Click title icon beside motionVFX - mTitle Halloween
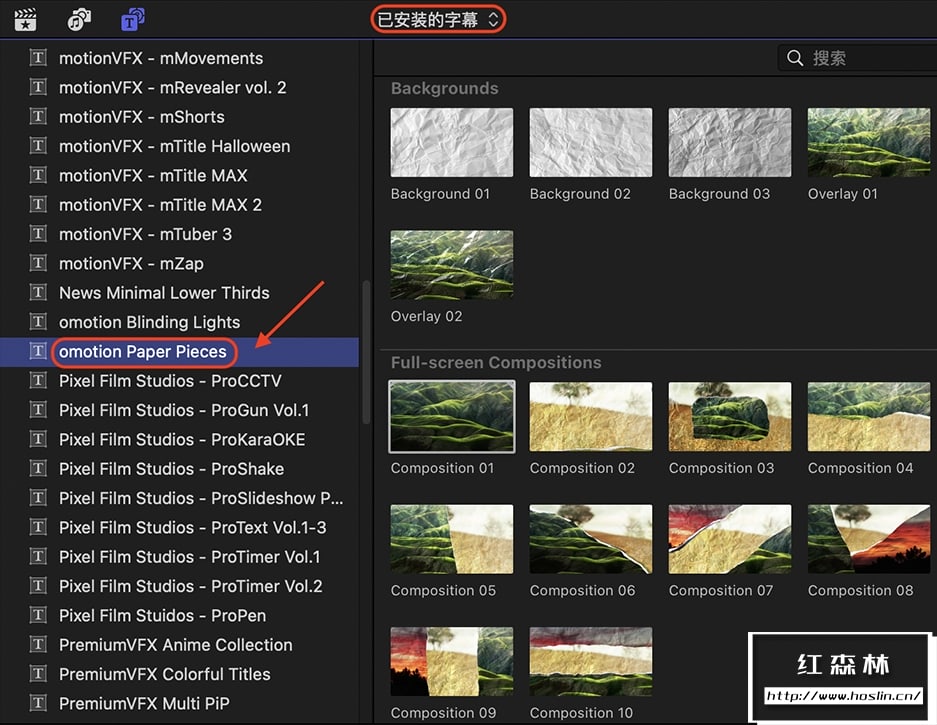The width and height of the screenshot is (937, 725). coord(38,146)
